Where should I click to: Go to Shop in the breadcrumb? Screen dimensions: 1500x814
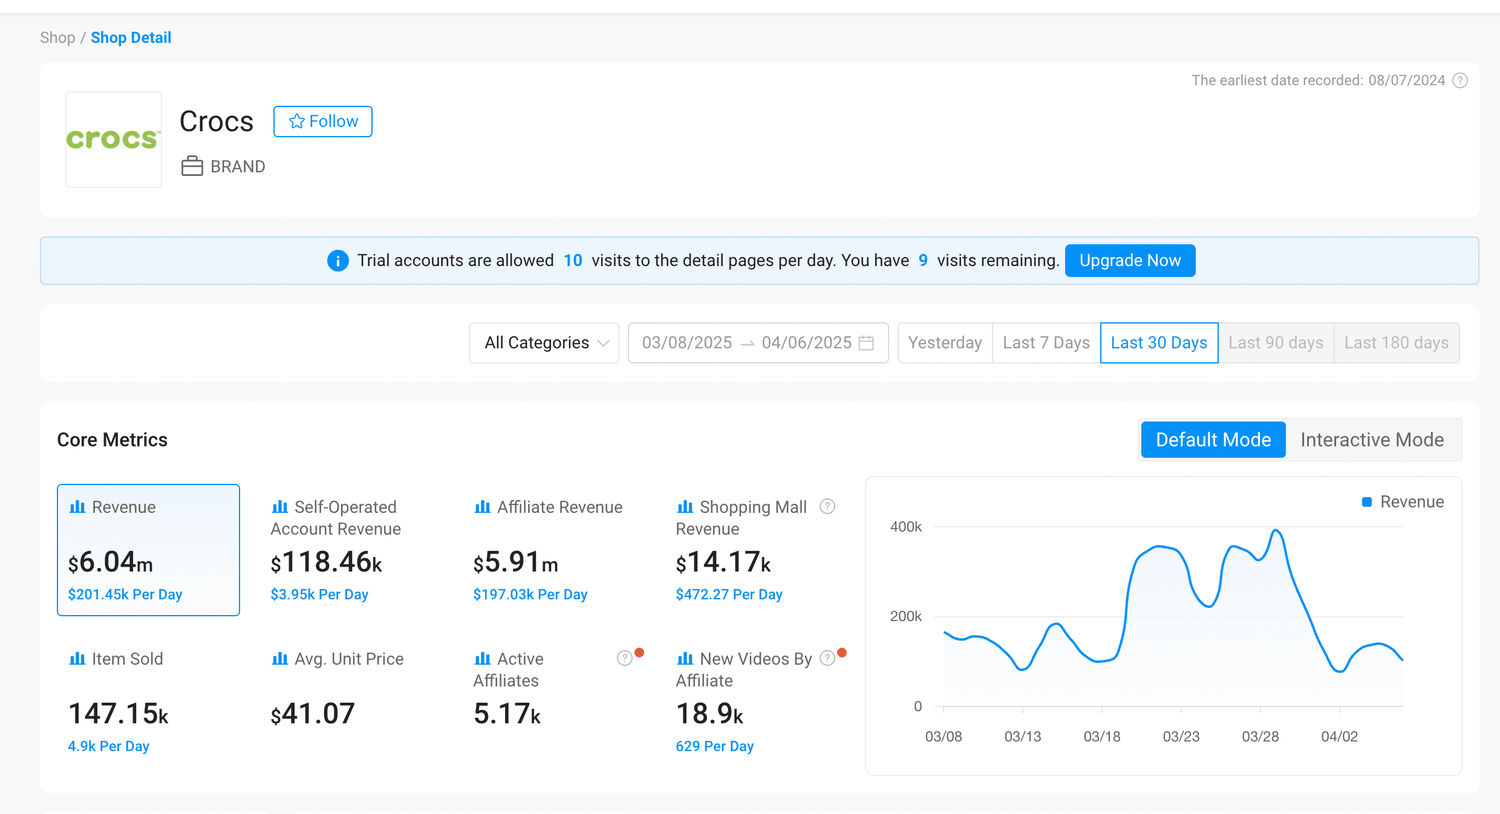57,38
